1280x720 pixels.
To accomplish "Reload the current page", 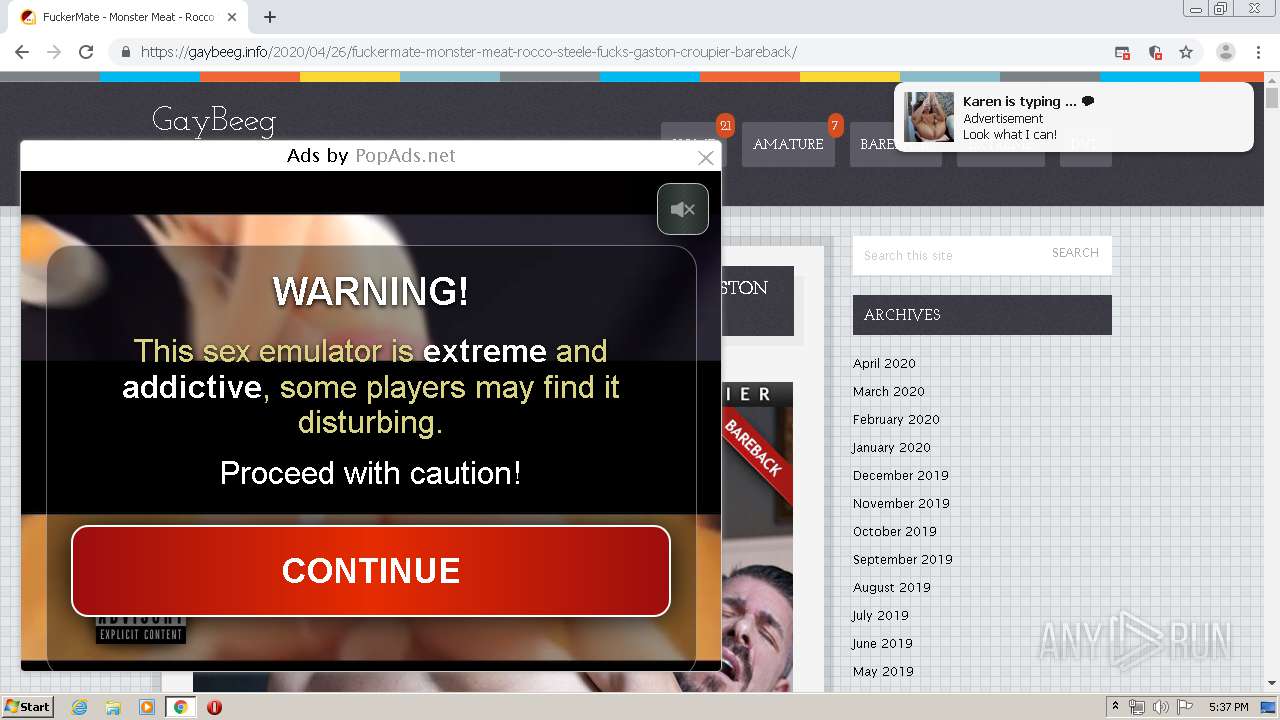I will (86, 52).
